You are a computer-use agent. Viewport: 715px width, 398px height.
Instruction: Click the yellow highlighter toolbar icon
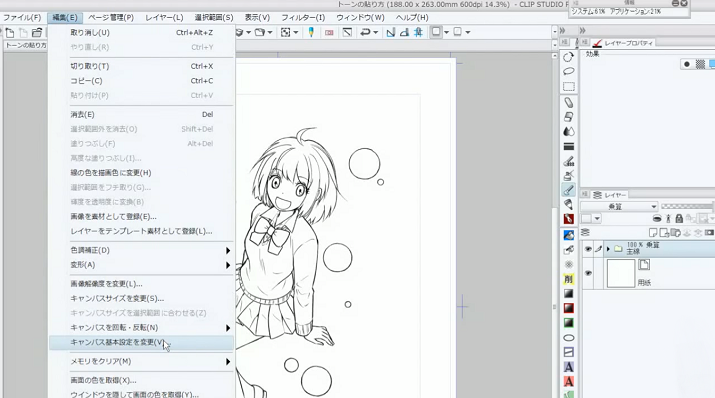click(x=311, y=32)
